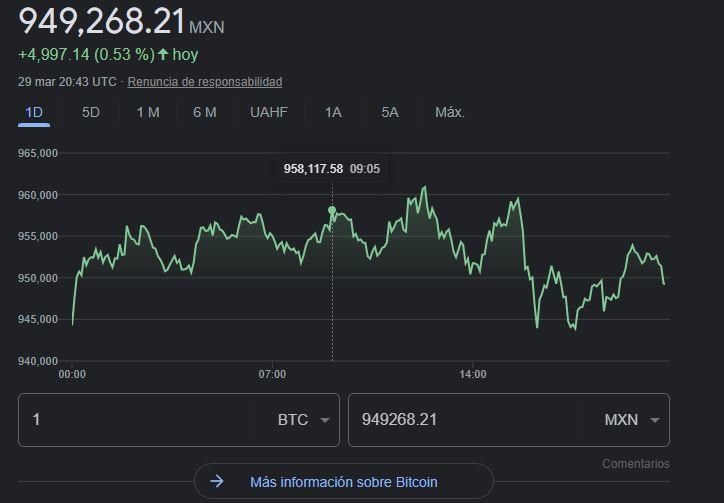
Task: Click Más información sobre Bitcoin button
Action: 344,482
